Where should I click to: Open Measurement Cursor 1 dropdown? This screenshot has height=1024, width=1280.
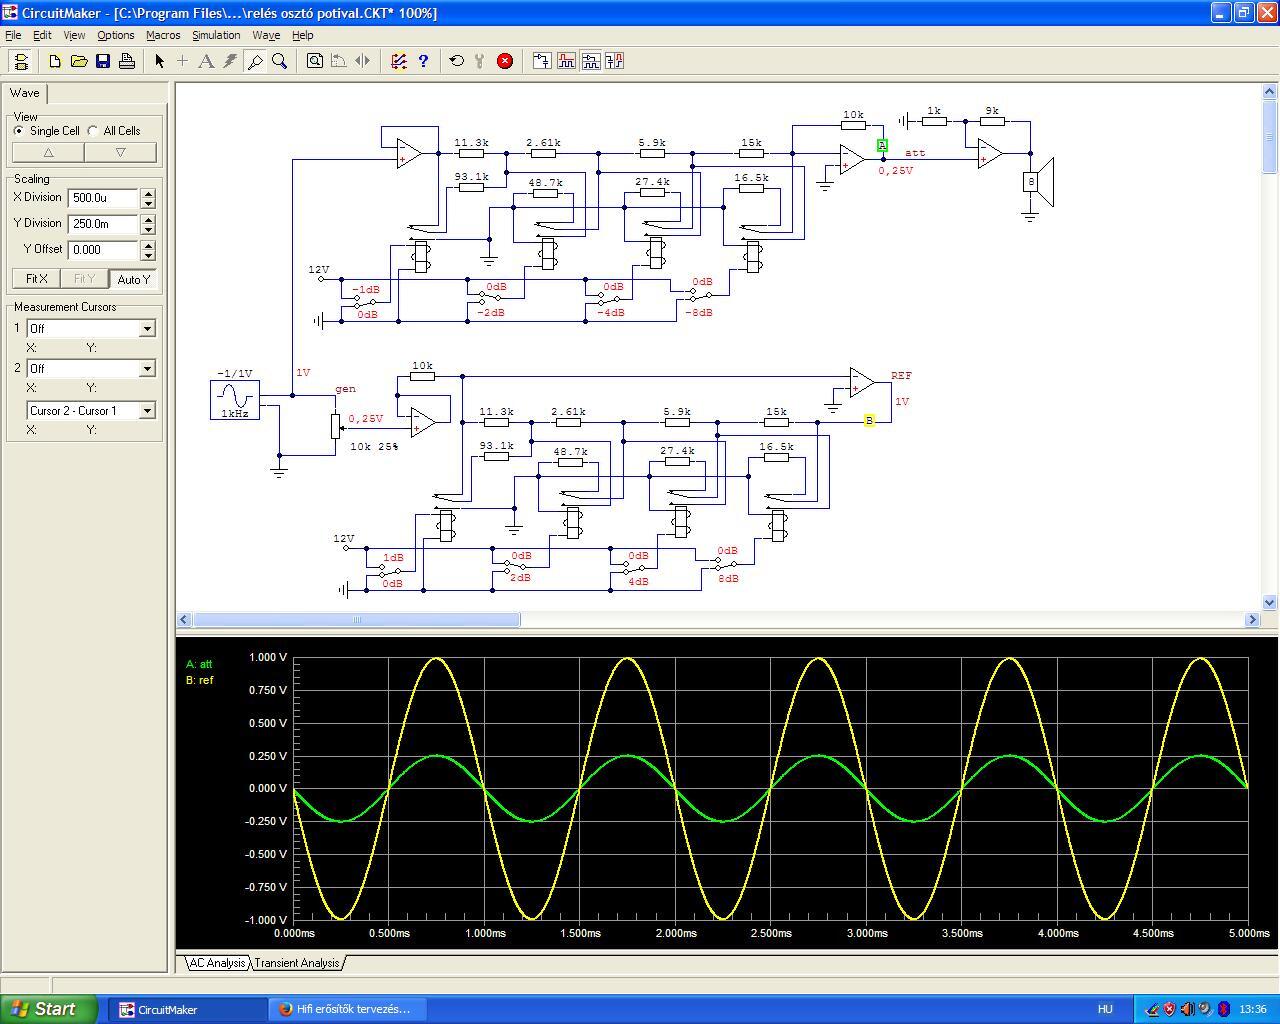147,329
